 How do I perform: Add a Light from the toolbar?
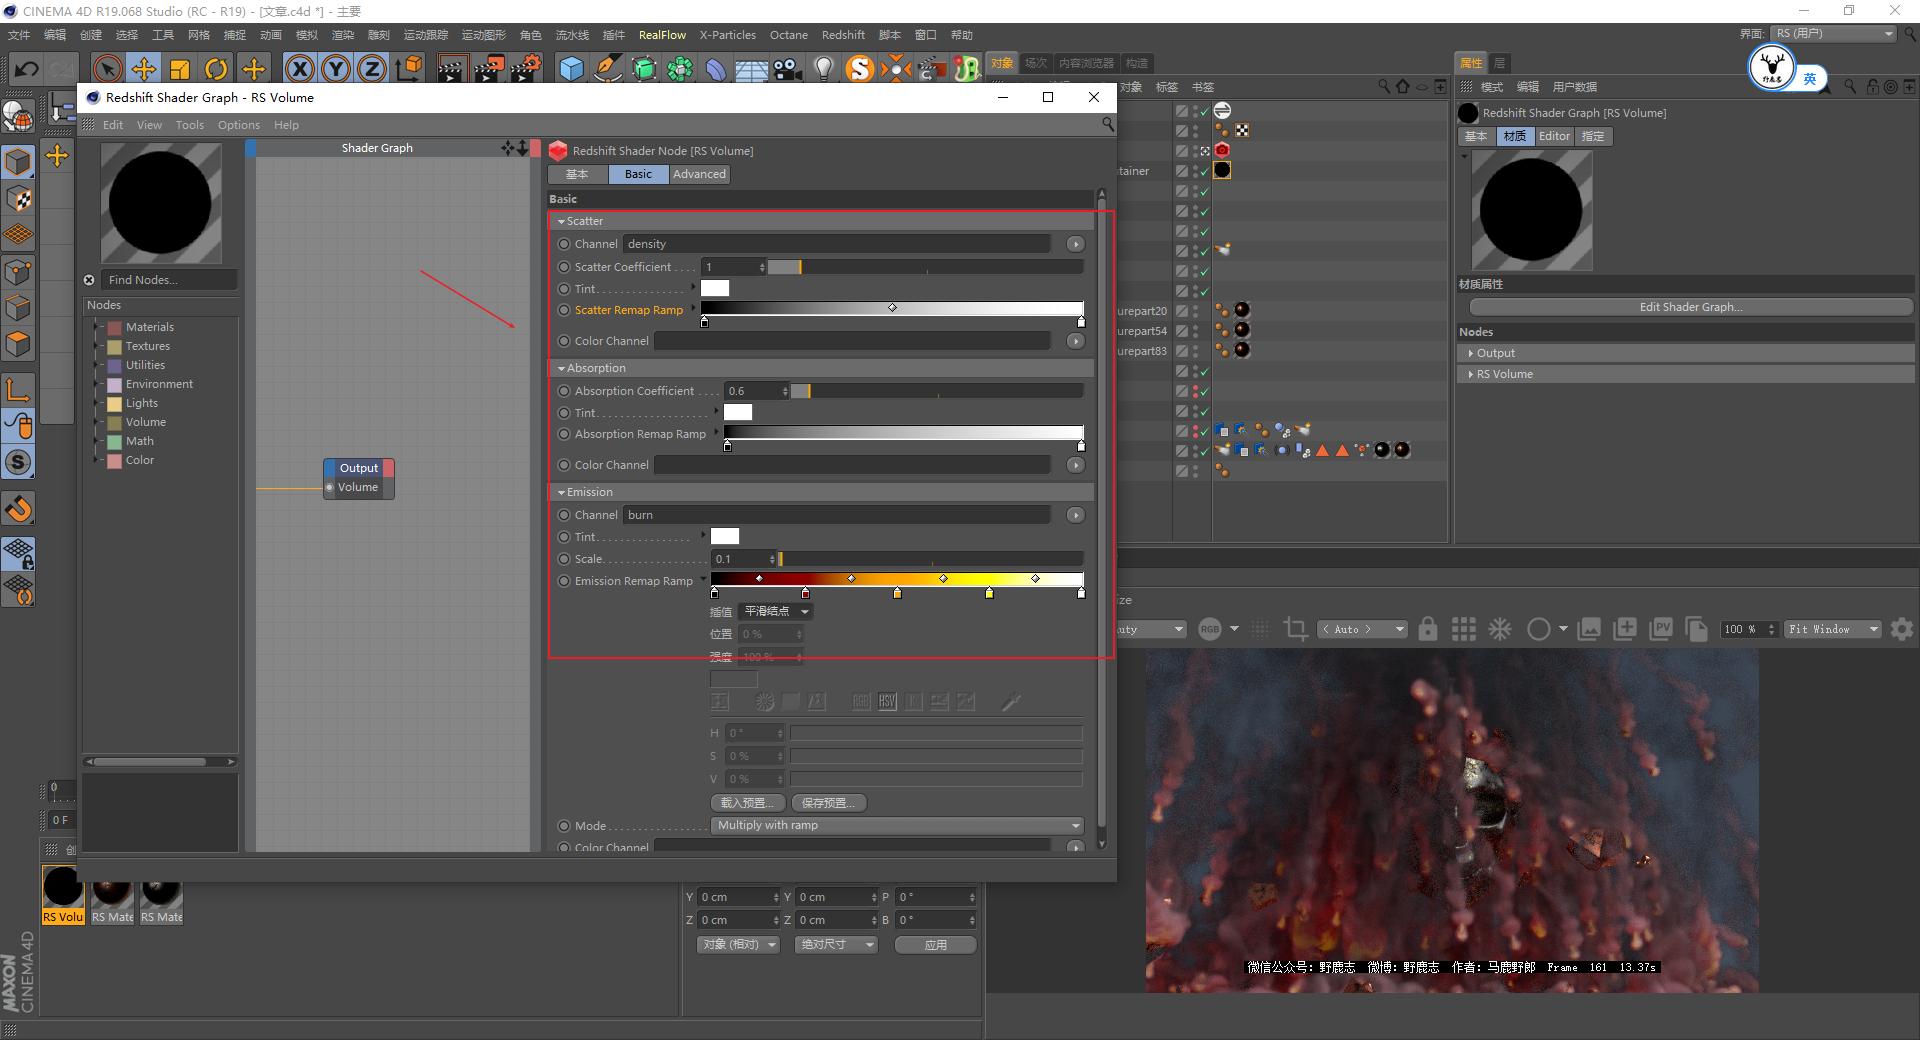coord(823,68)
